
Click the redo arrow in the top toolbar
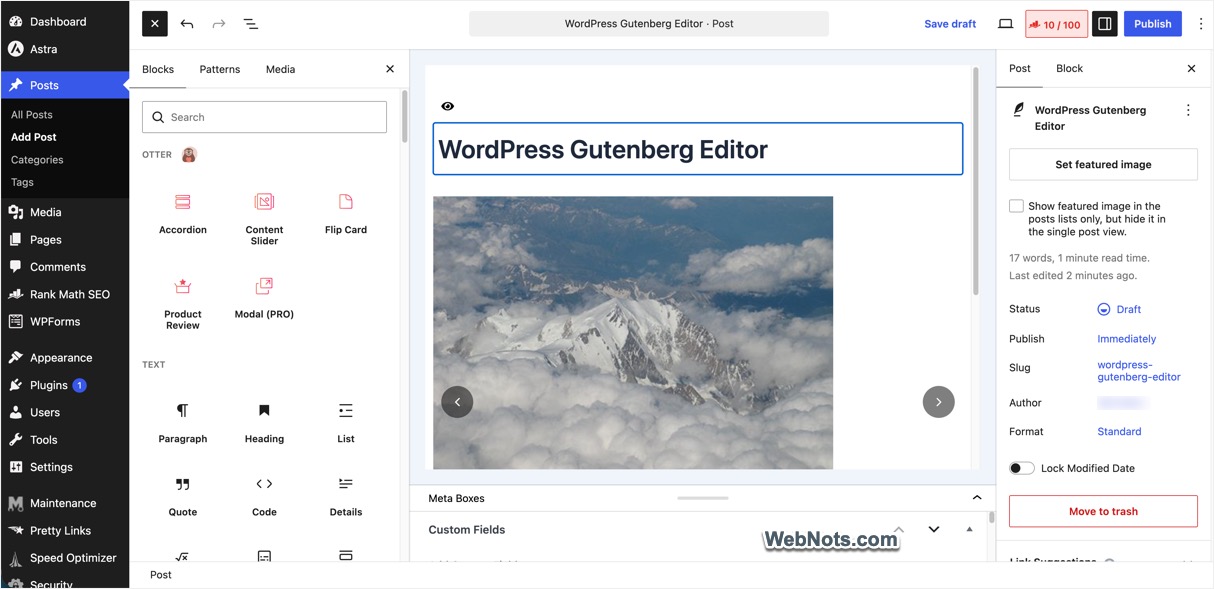point(219,24)
